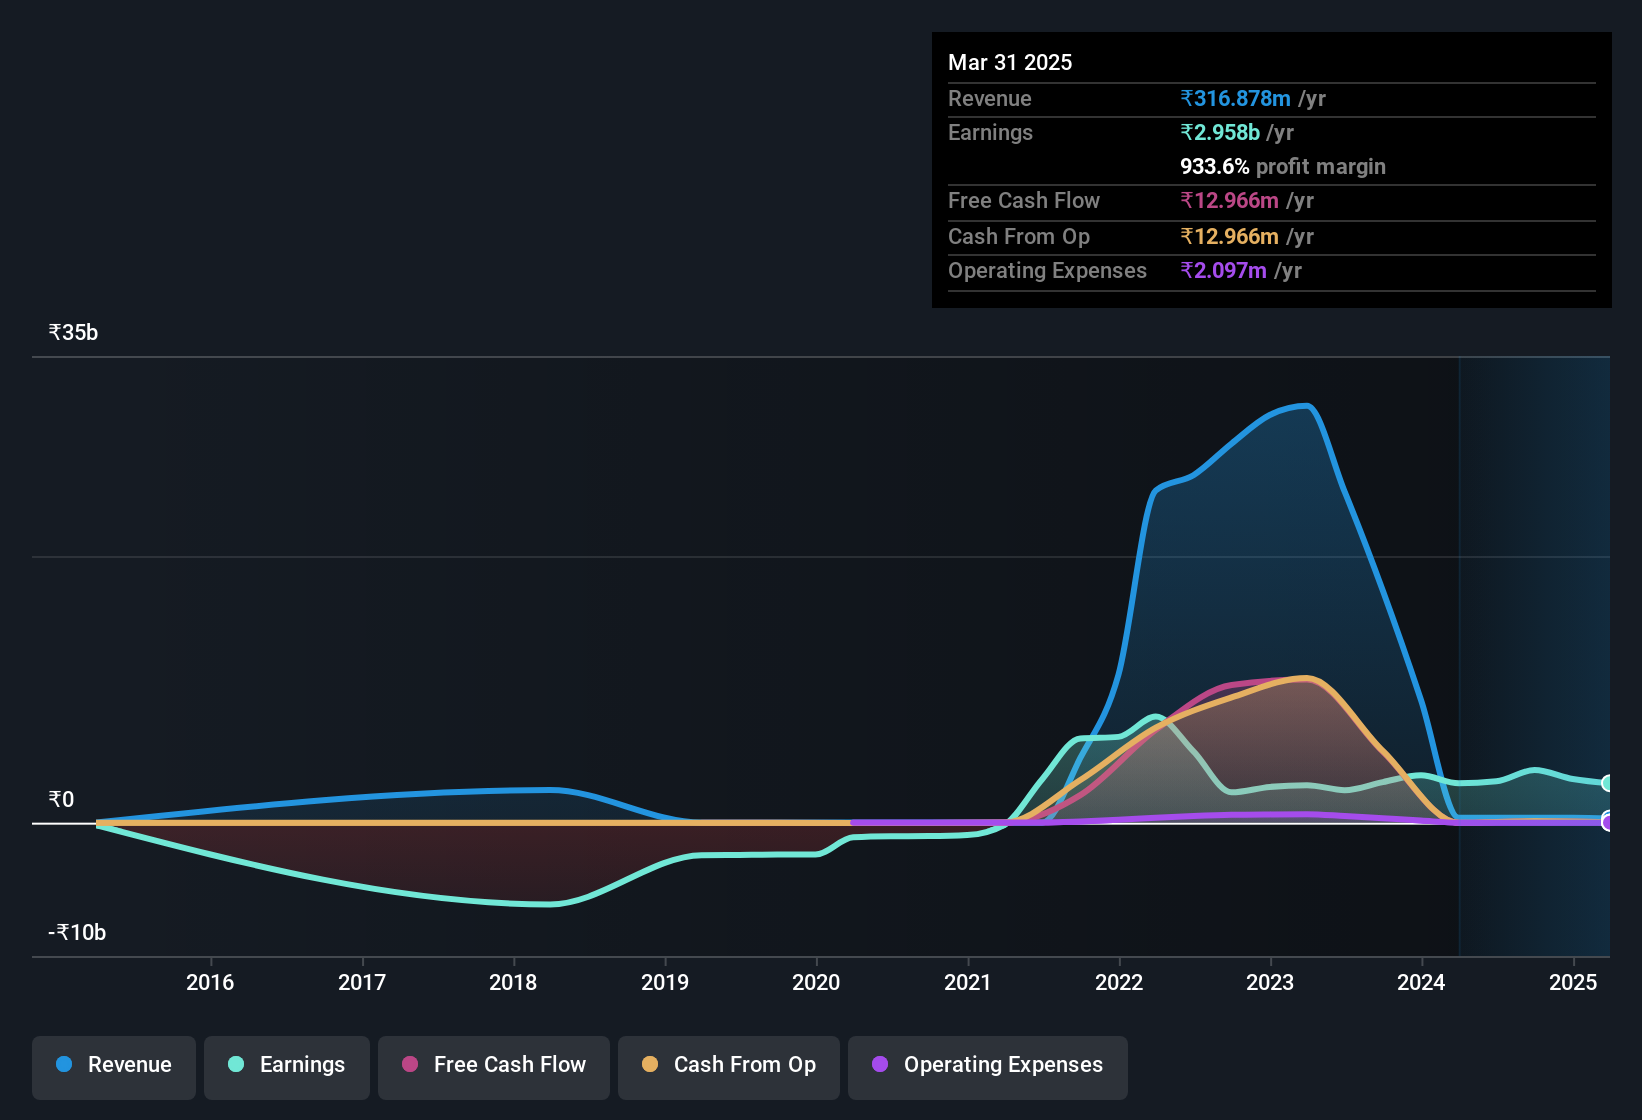
Task: Click the ₹2.958b earnings value
Action: 1220,132
